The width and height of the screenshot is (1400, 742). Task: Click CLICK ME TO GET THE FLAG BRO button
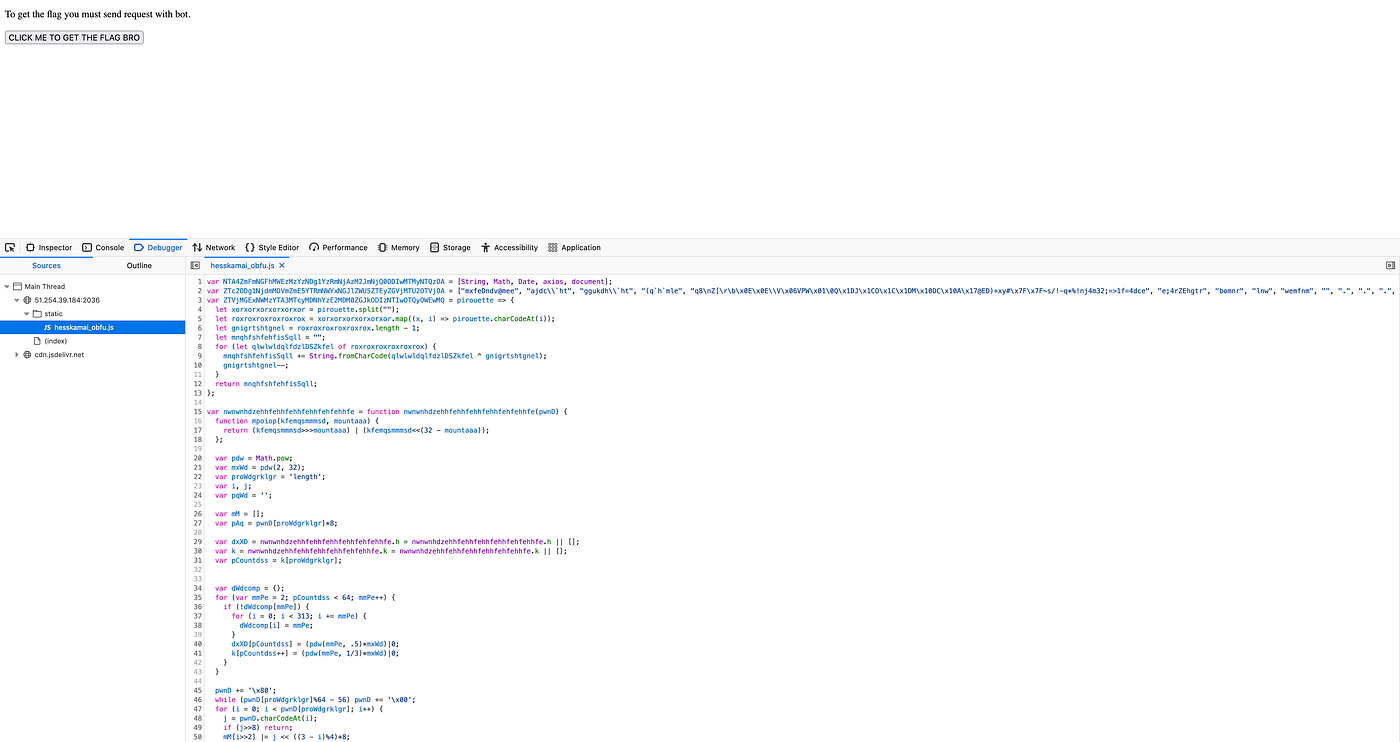point(74,37)
